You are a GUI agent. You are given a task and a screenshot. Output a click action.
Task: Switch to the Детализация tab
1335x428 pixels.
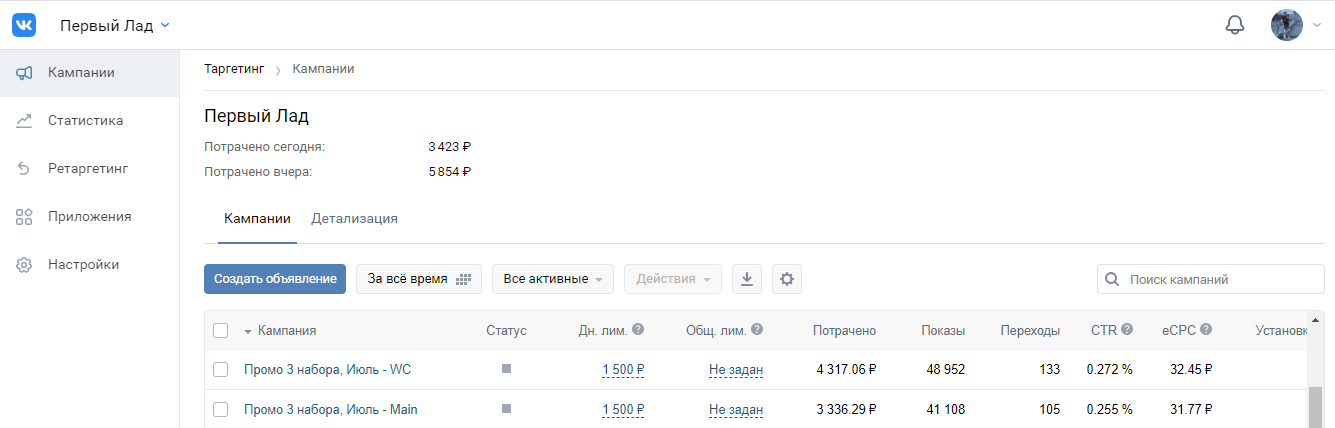coord(354,218)
